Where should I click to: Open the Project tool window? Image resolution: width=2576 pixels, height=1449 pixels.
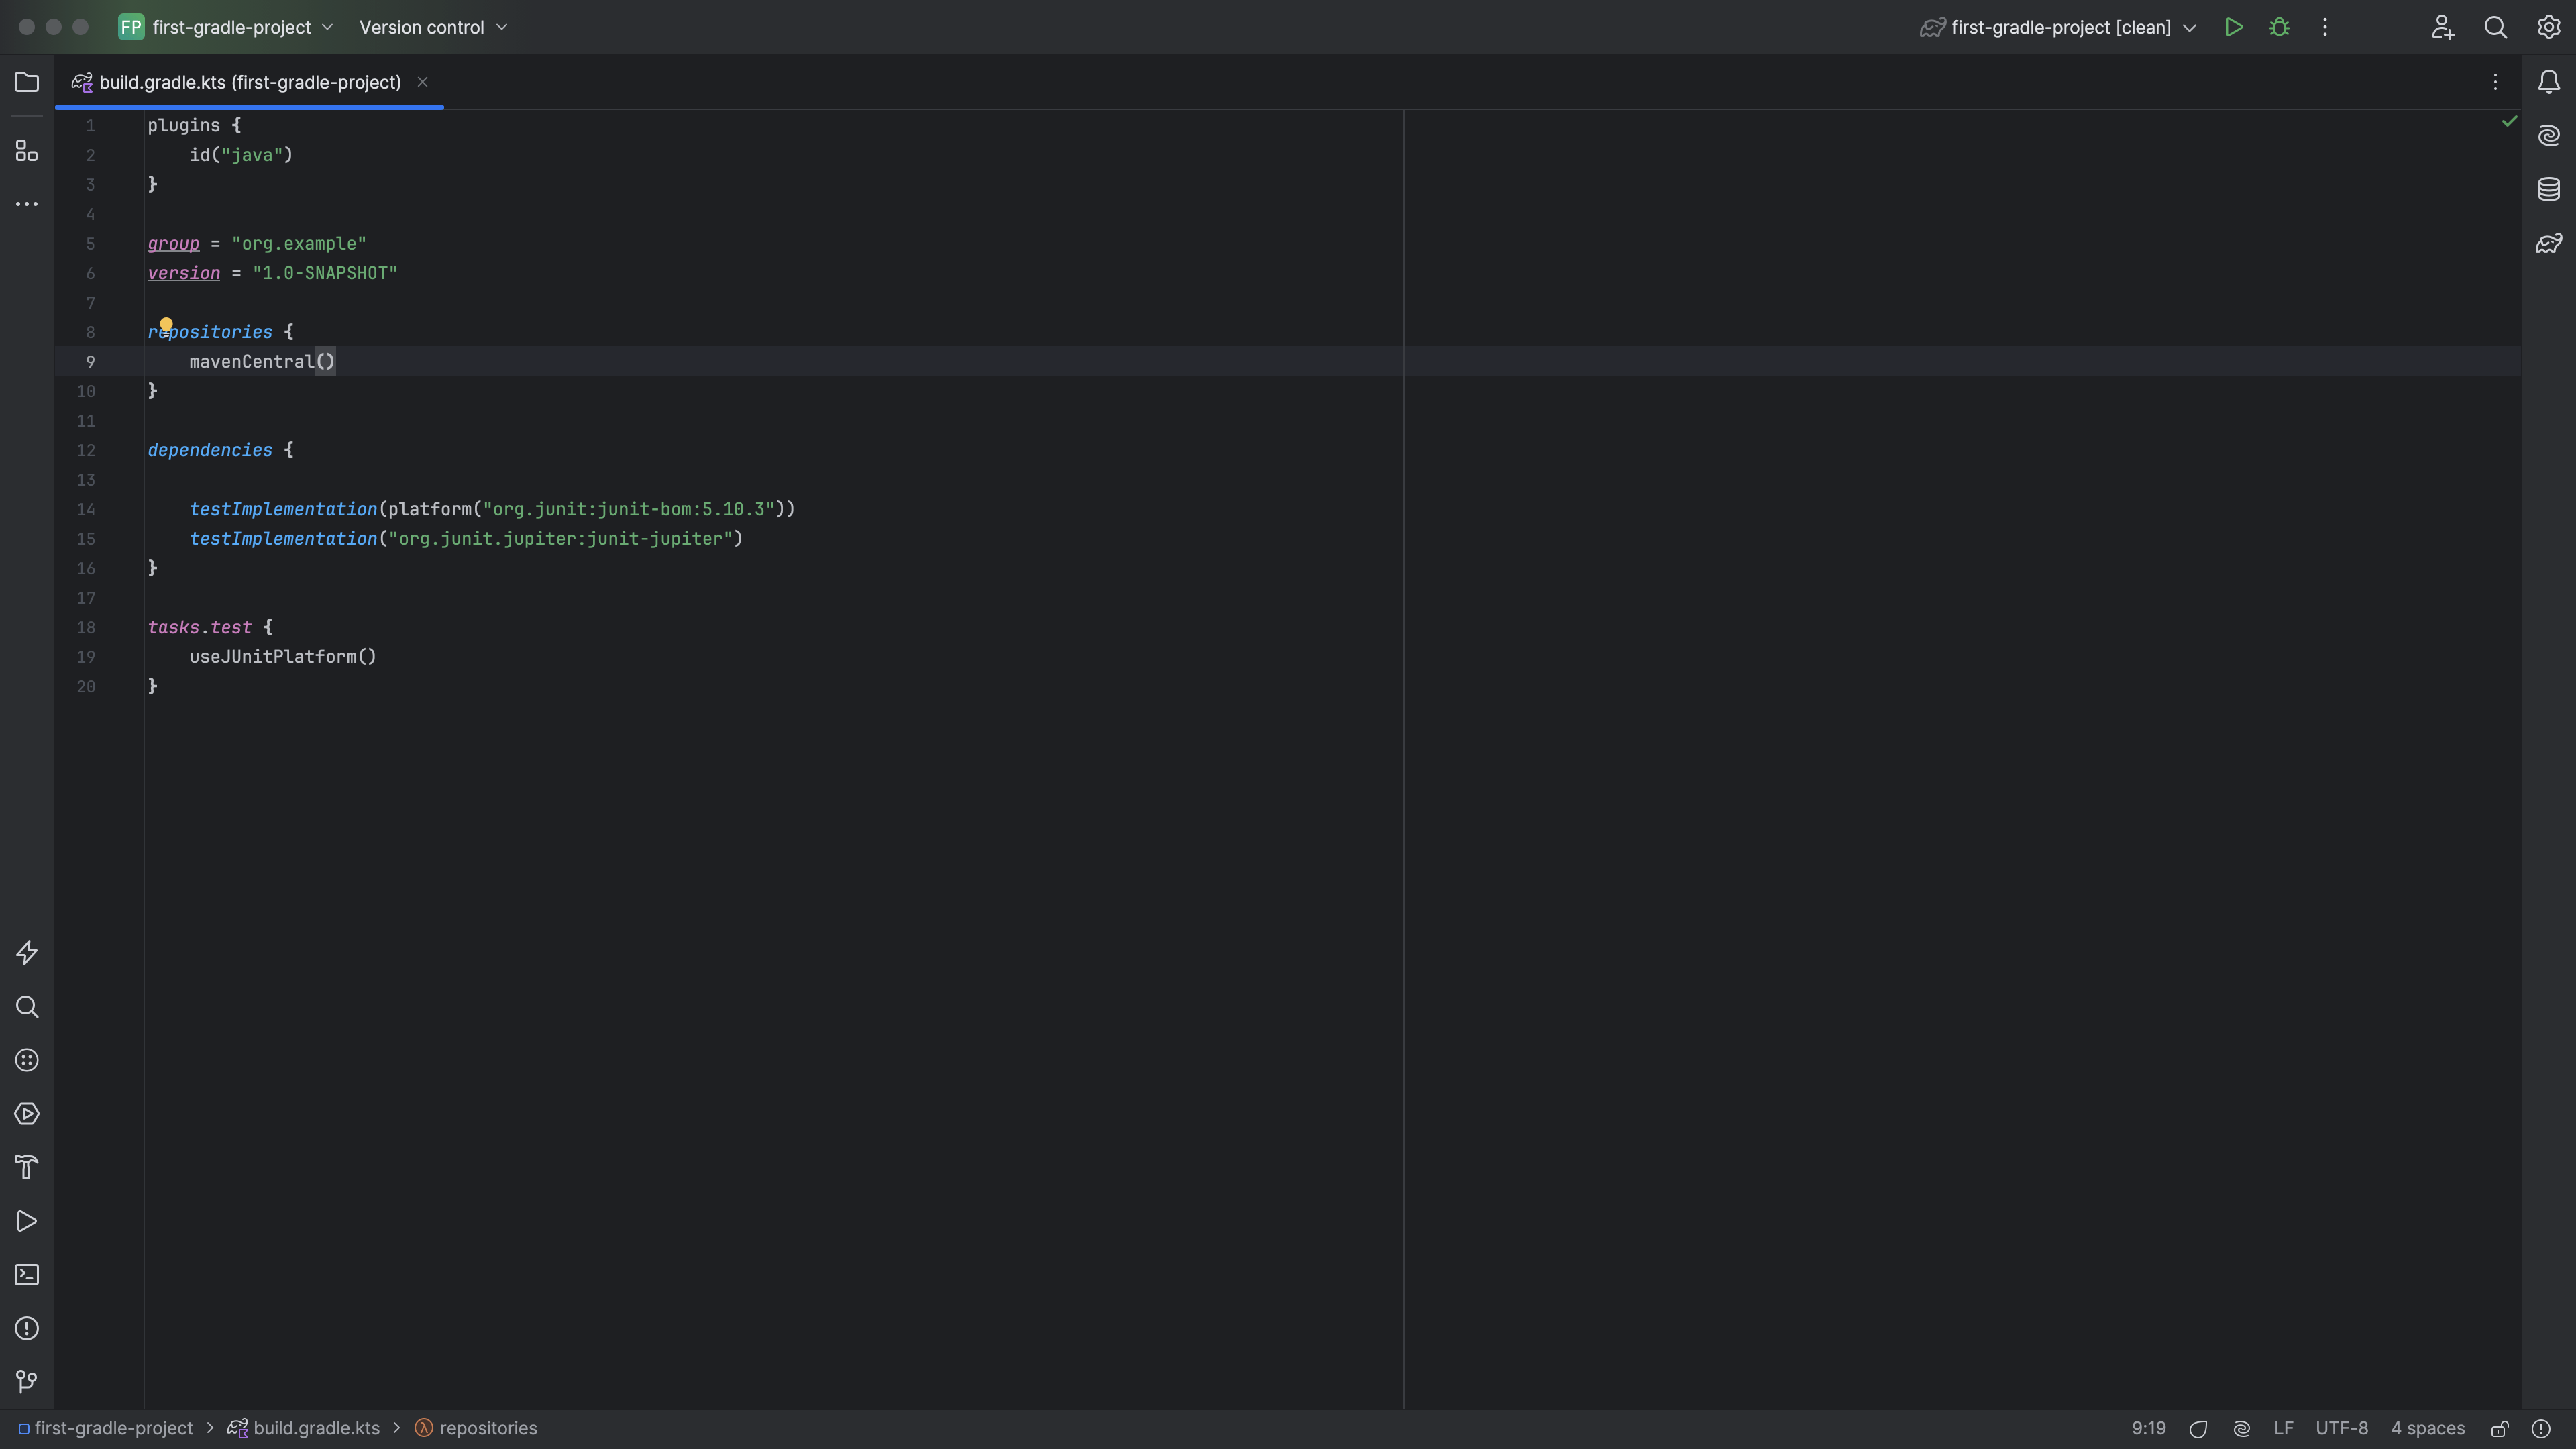26,82
